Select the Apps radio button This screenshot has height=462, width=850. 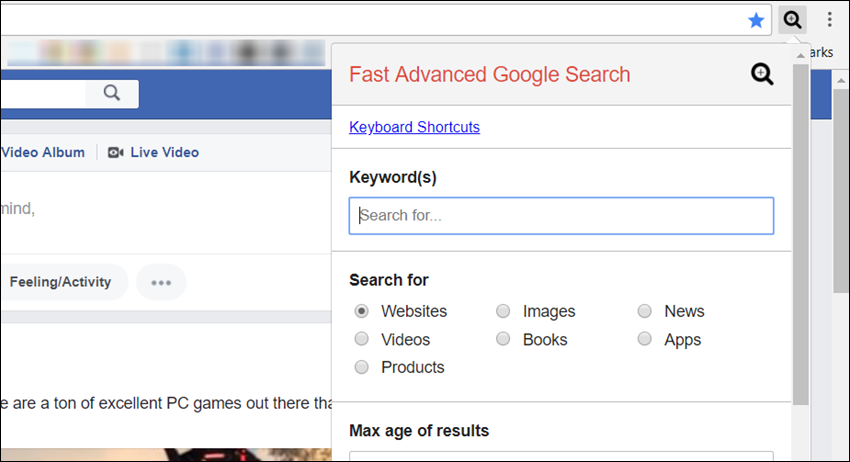pyautogui.click(x=645, y=339)
